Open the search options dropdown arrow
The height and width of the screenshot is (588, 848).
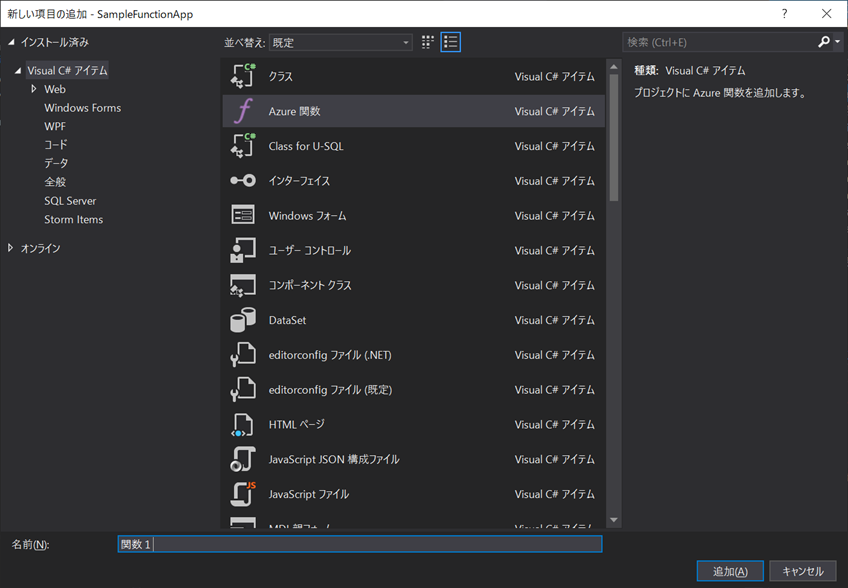pyautogui.click(x=837, y=42)
